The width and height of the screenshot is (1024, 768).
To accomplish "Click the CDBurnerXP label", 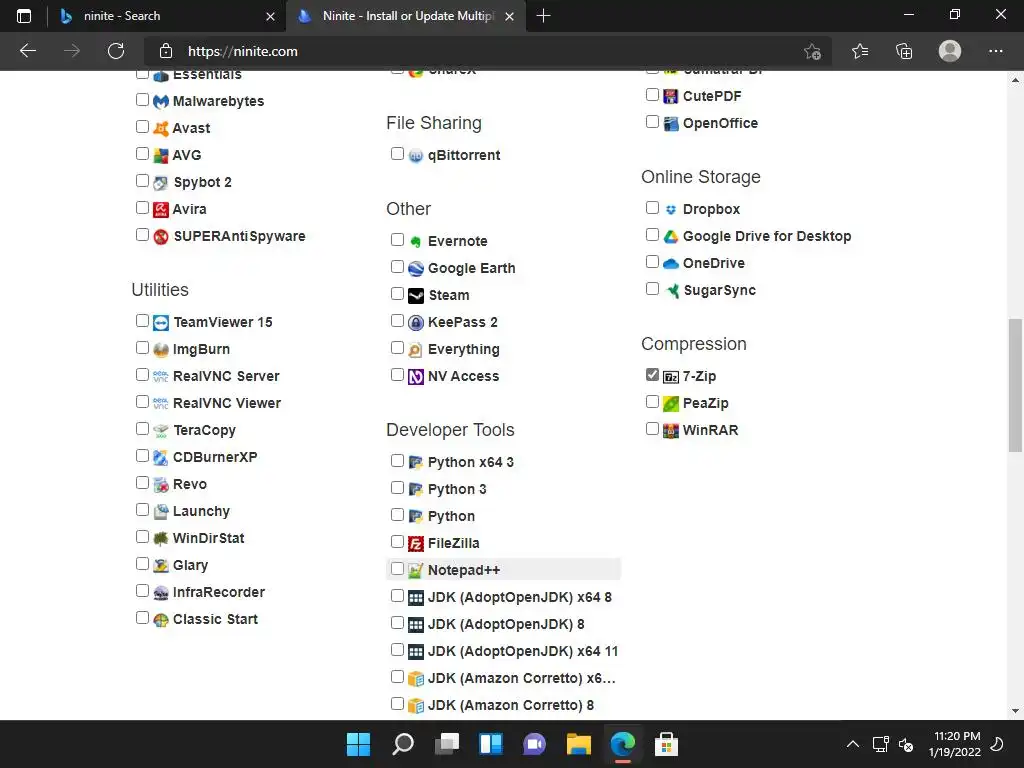I will pos(215,457).
